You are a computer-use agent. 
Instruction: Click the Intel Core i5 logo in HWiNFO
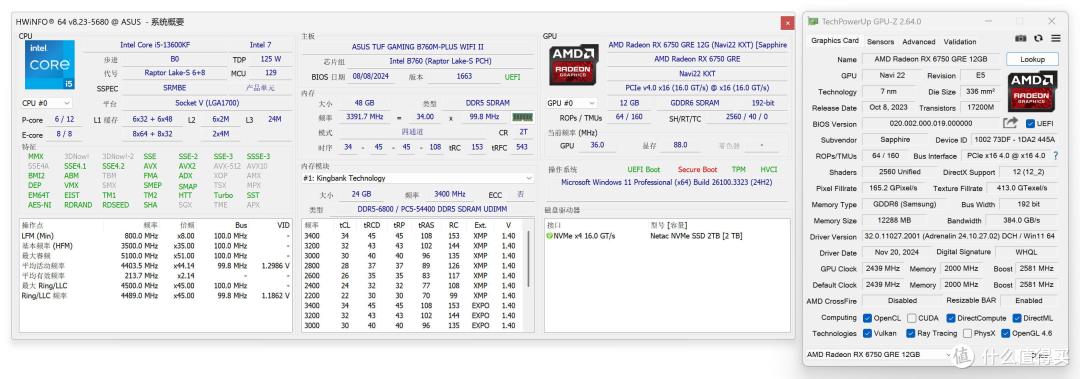[x=49, y=65]
